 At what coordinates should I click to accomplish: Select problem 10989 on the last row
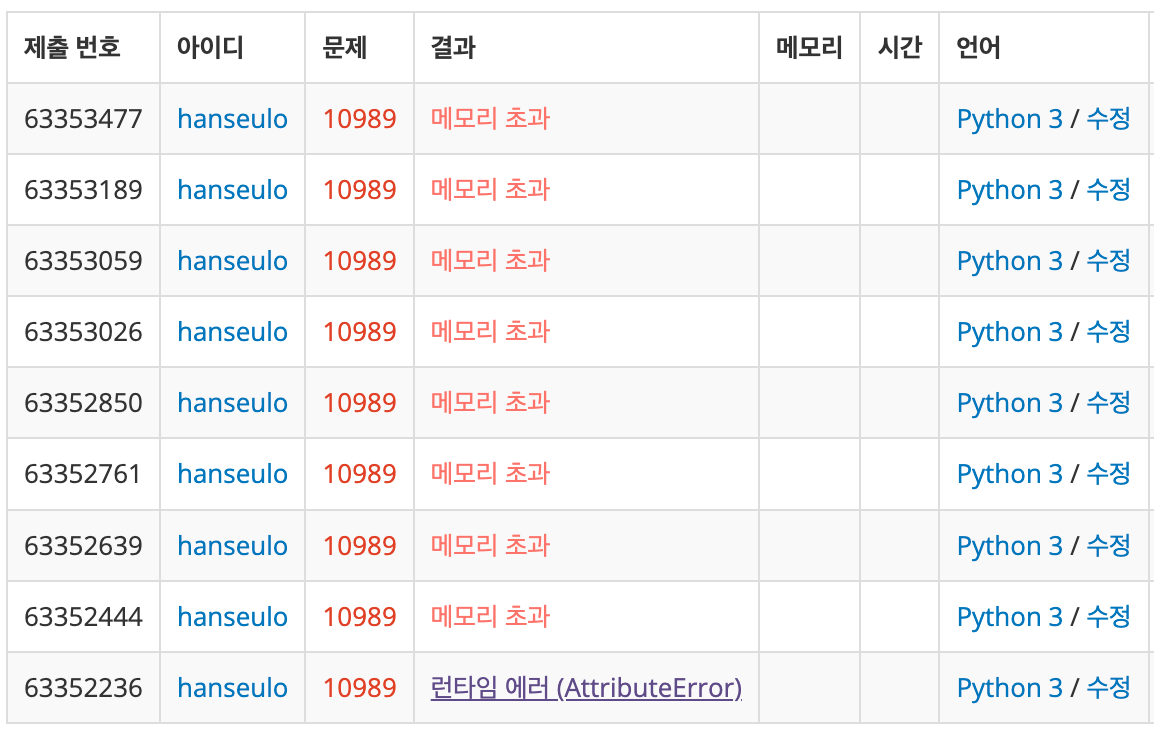[x=358, y=688]
